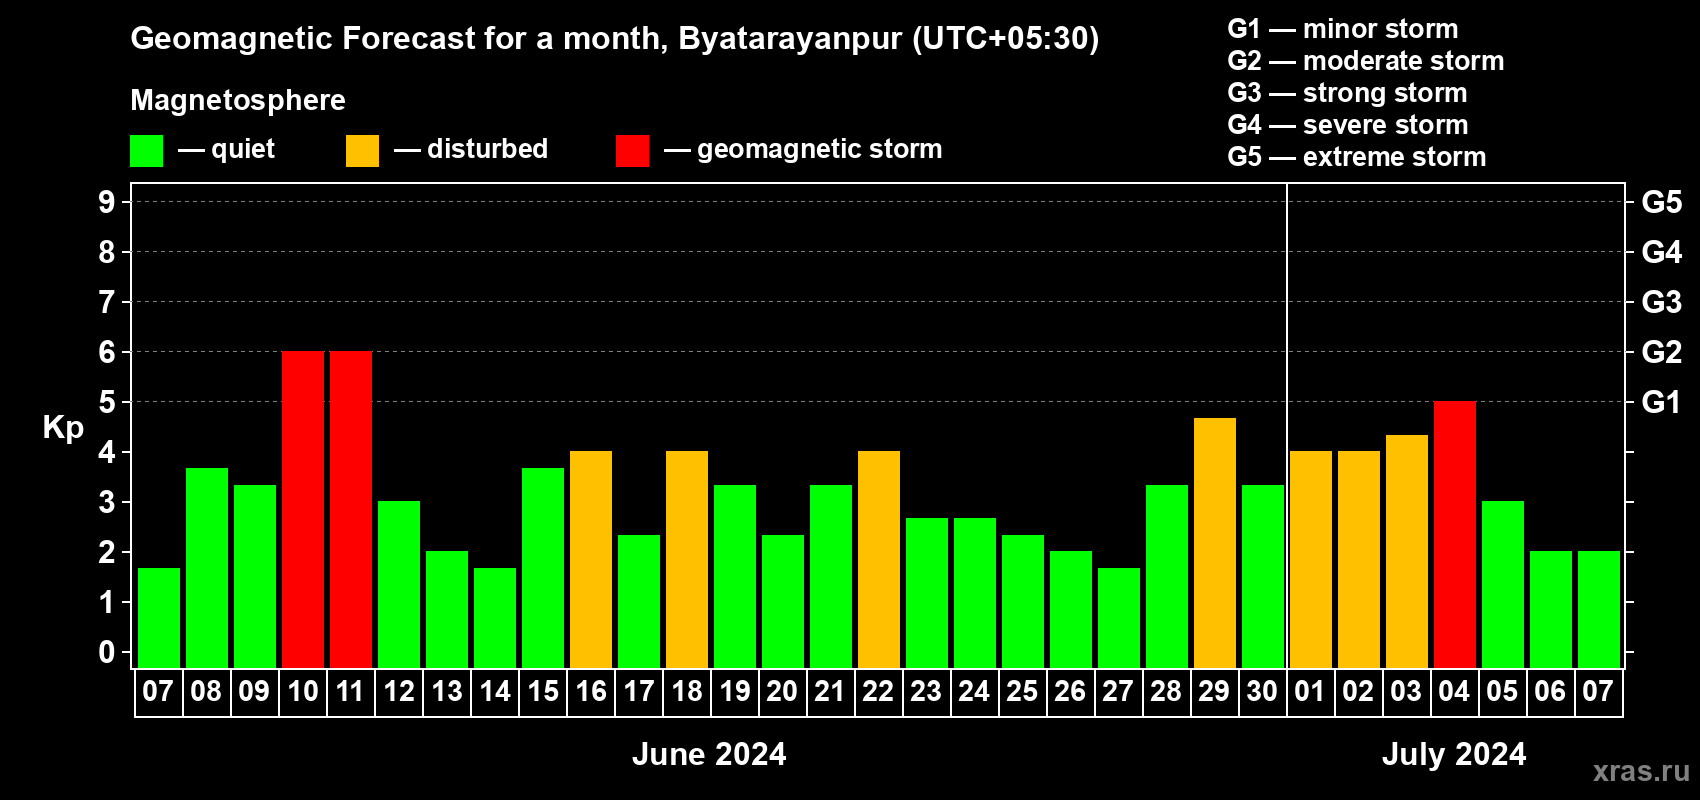Click the Kp axis value 0
Viewport: 1700px width, 800px height.
click(107, 652)
